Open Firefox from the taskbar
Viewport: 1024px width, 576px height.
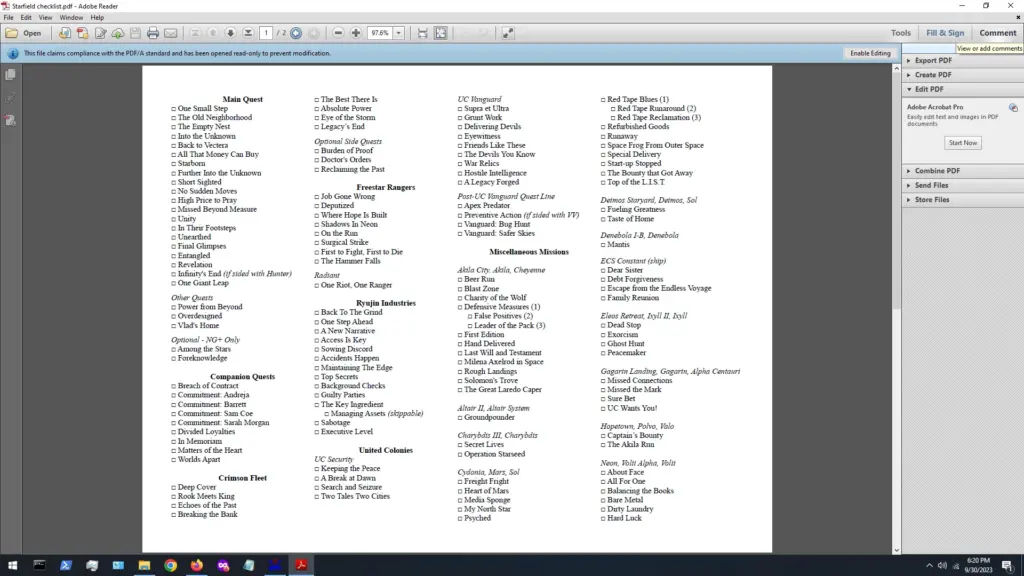(197, 566)
